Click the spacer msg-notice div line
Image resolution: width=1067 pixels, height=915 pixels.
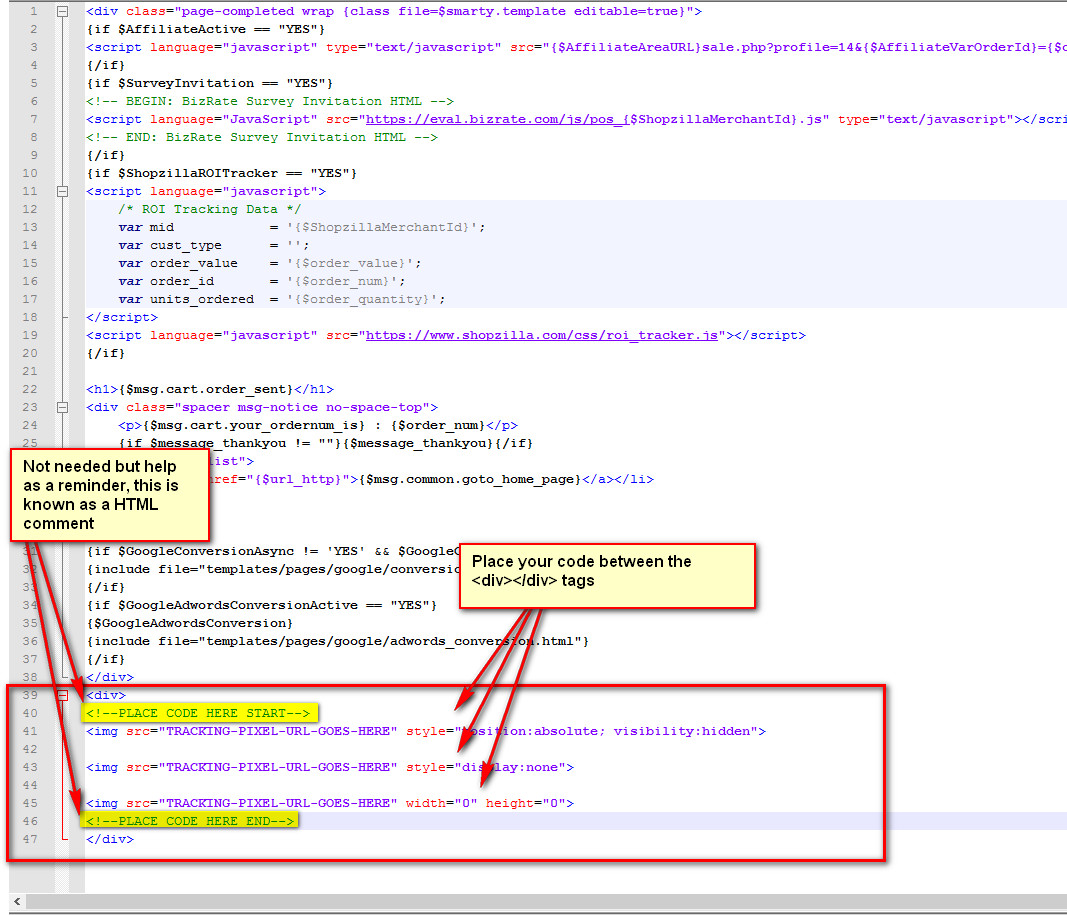(262, 407)
